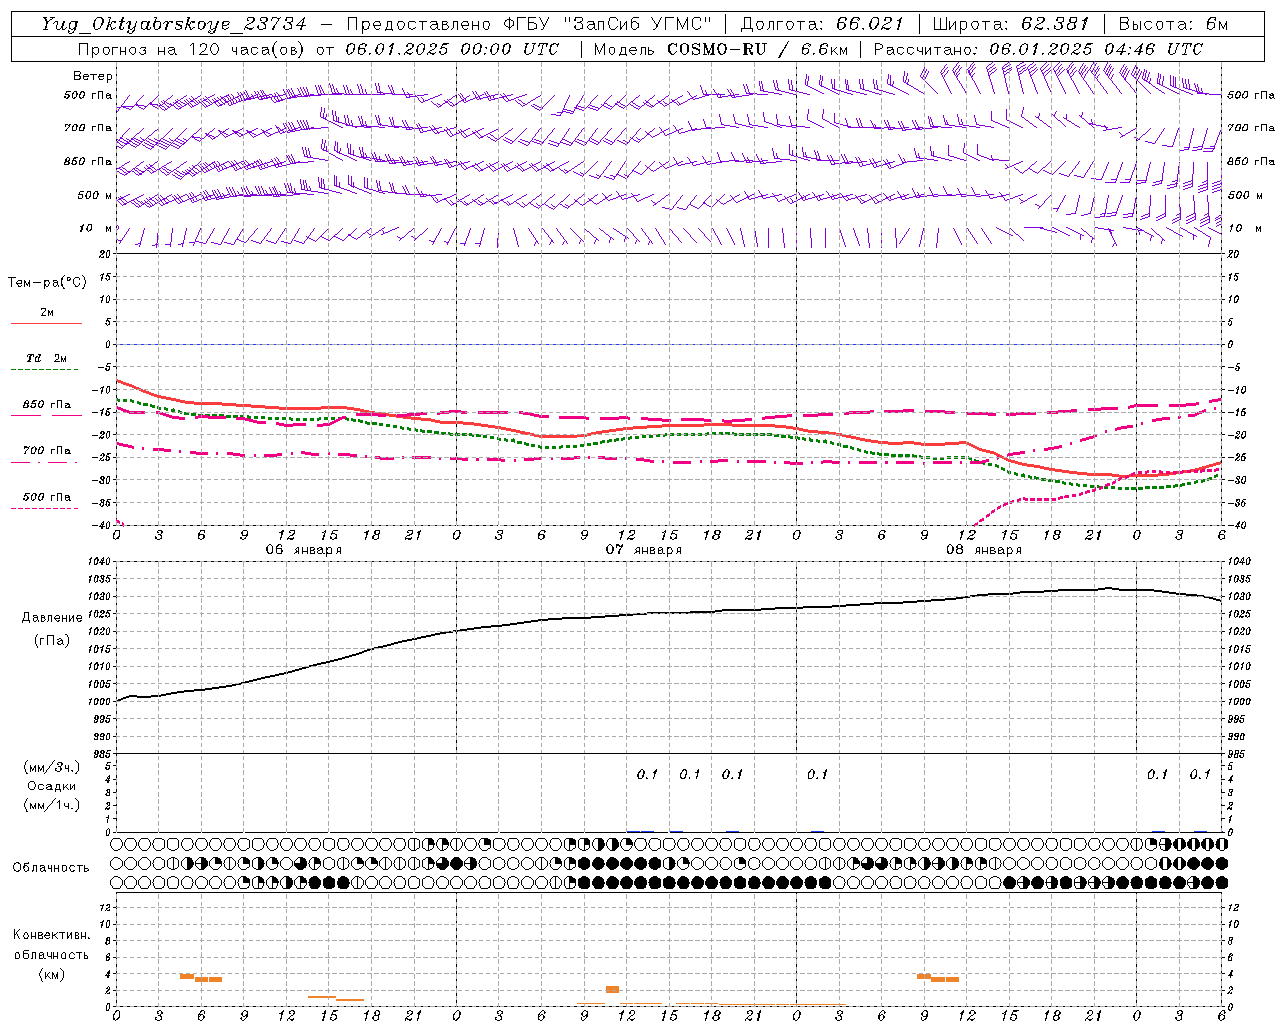
Task: Click the station title Yug_Oktyabrskoye_23734
Action: (174, 24)
